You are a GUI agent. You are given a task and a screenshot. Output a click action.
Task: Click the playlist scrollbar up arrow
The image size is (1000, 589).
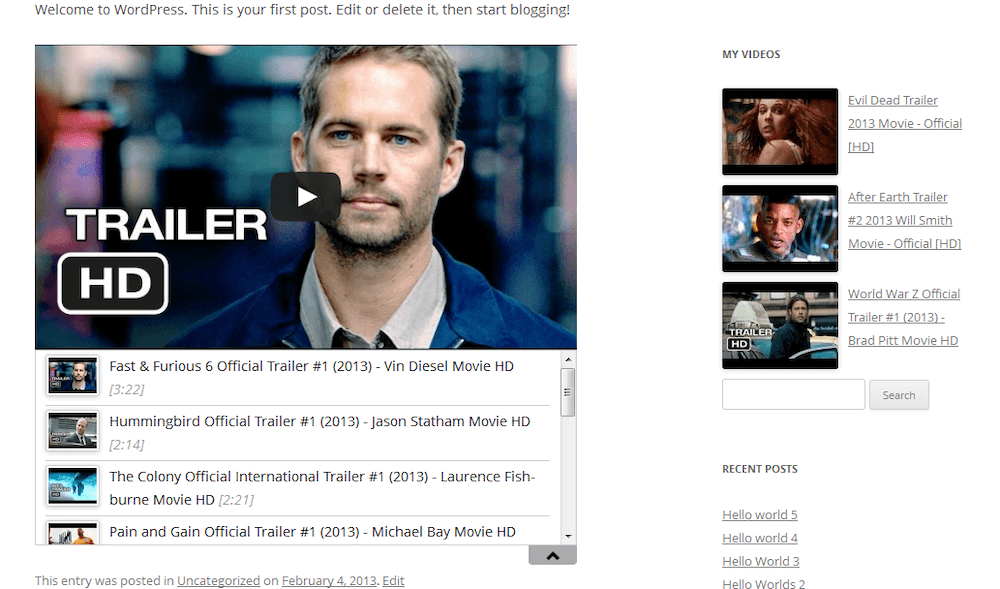(x=568, y=360)
